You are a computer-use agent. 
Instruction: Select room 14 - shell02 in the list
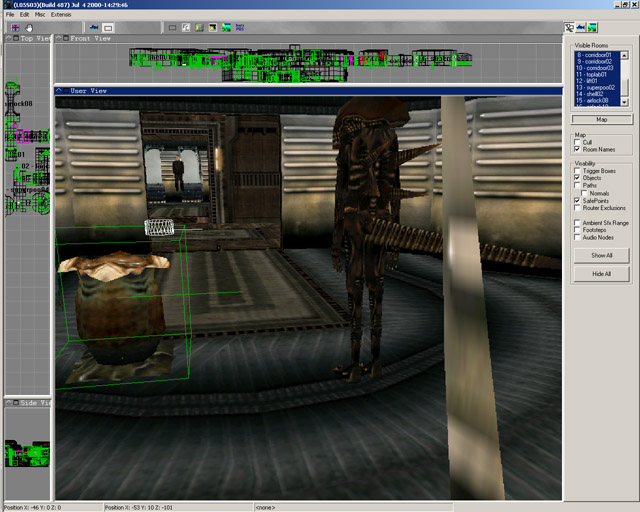(x=597, y=94)
